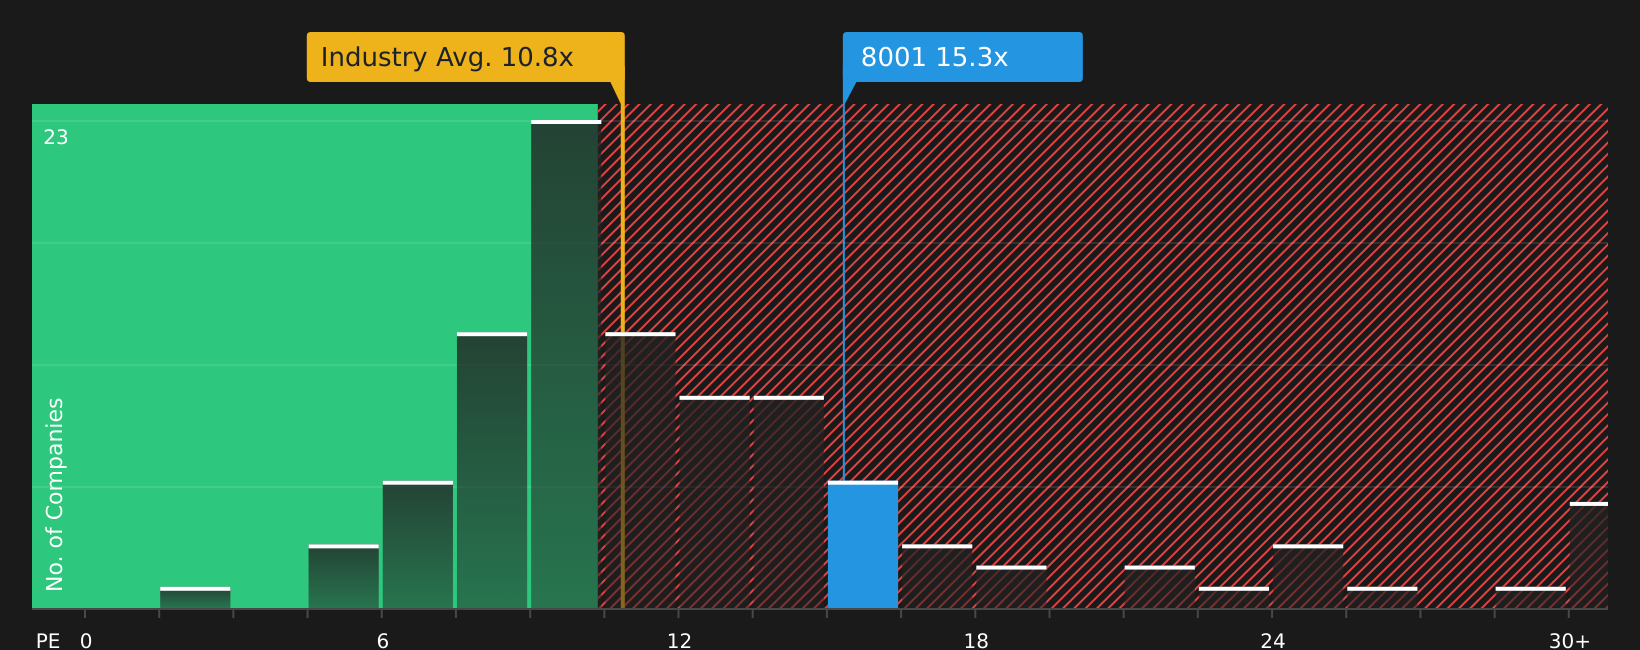Click the tallest bar with 23 companies
1640x650 pixels.
point(566,364)
